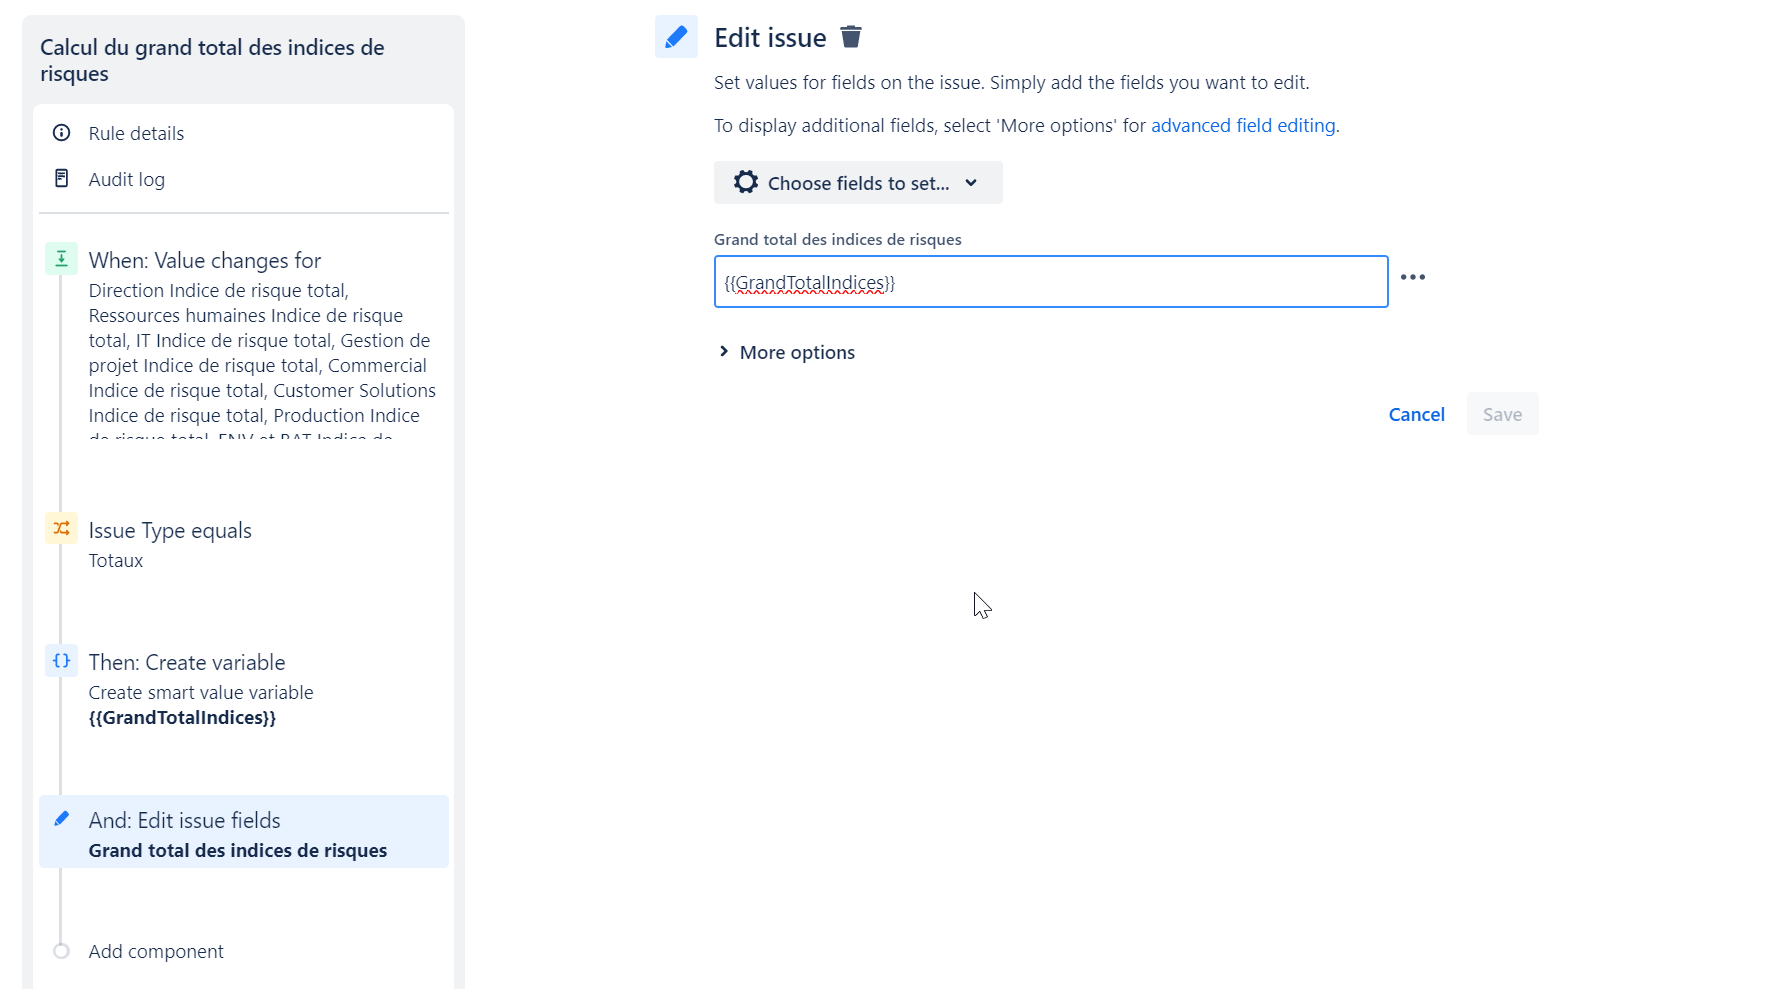Click the rule title Calcul du grand total
Image resolution: width=1770 pixels, height=989 pixels.
[x=212, y=60]
